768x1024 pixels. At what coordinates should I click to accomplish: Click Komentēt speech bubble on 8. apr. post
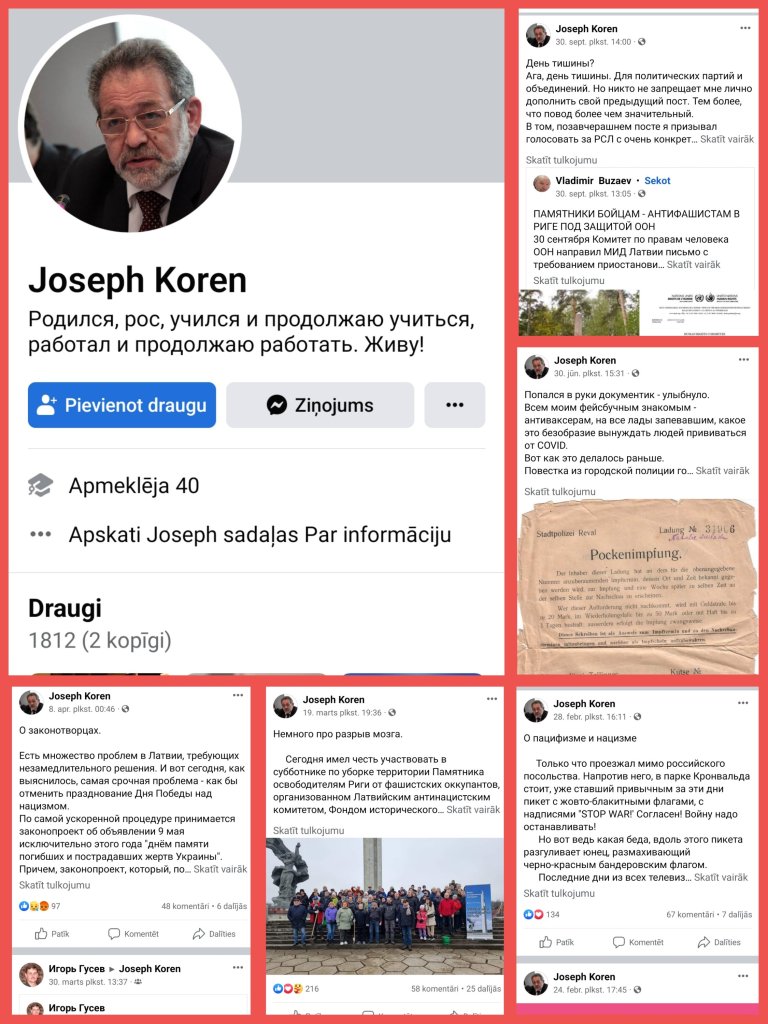pyautogui.click(x=114, y=934)
